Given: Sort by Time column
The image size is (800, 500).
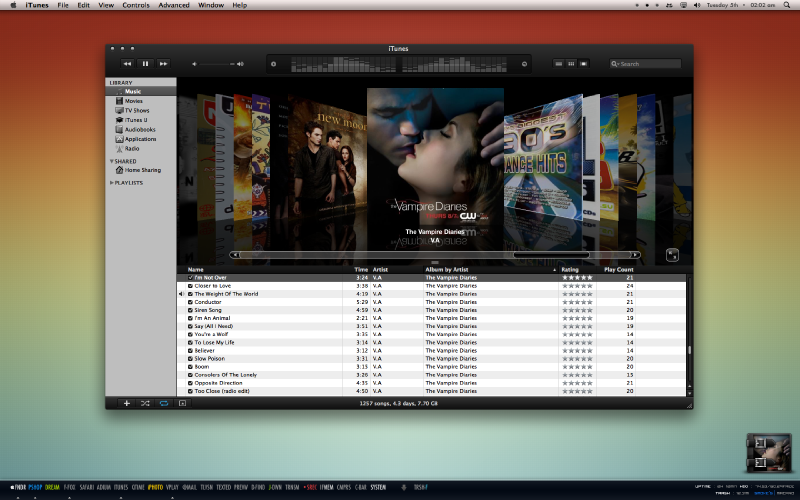Looking at the screenshot, I should point(361,269).
